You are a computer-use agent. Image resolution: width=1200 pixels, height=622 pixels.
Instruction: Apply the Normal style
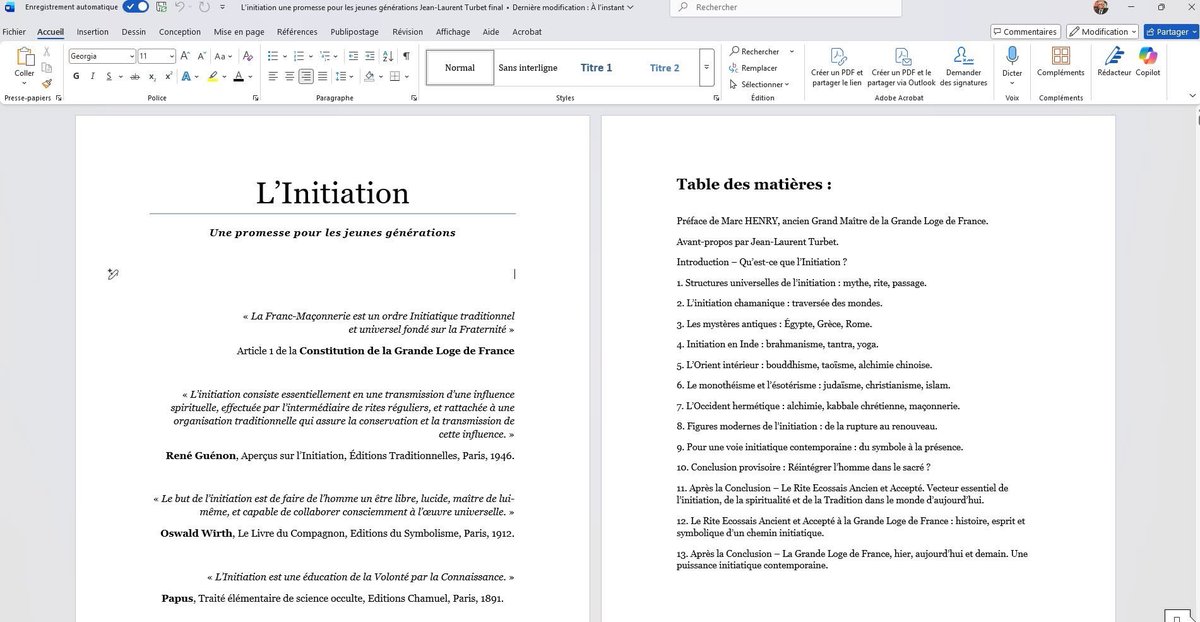tap(460, 68)
